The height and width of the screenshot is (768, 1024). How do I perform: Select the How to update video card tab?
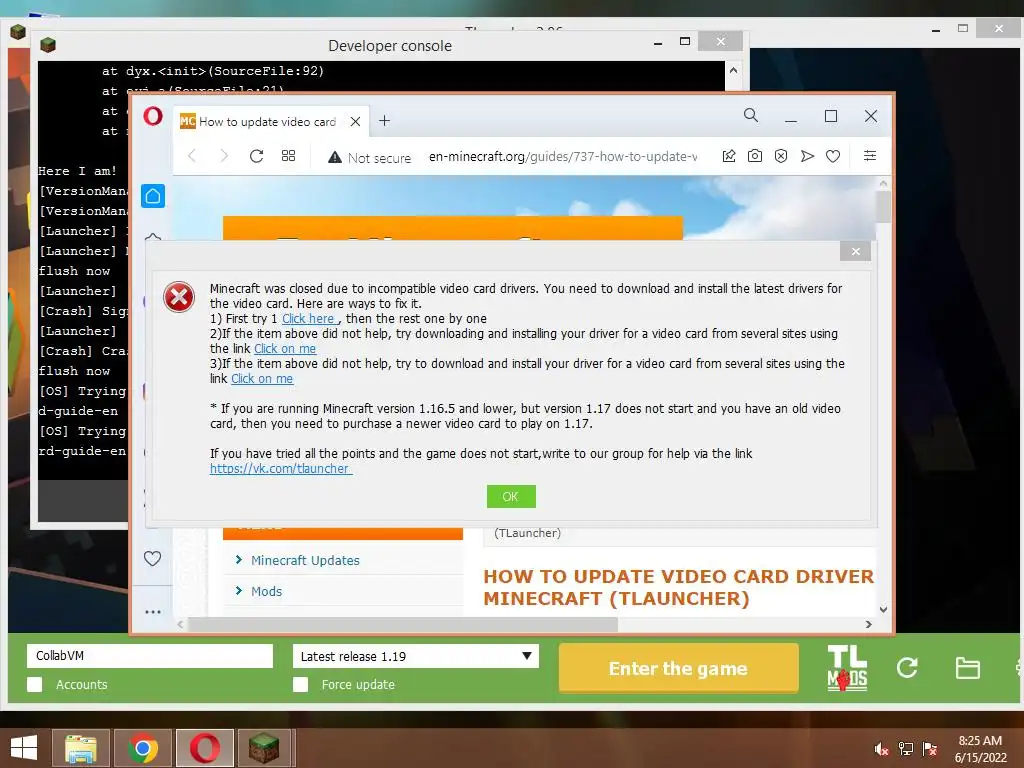coord(271,121)
